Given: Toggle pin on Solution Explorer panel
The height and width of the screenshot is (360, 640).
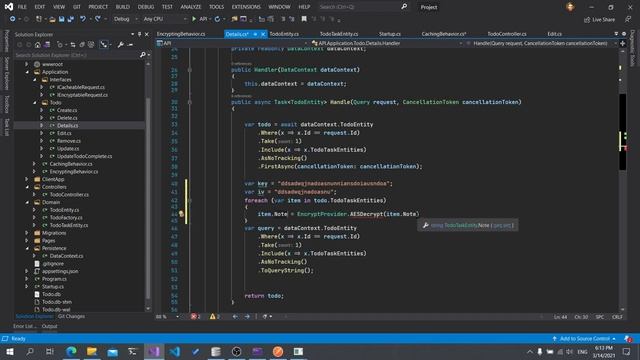Looking at the screenshot, I should click(x=140, y=34).
